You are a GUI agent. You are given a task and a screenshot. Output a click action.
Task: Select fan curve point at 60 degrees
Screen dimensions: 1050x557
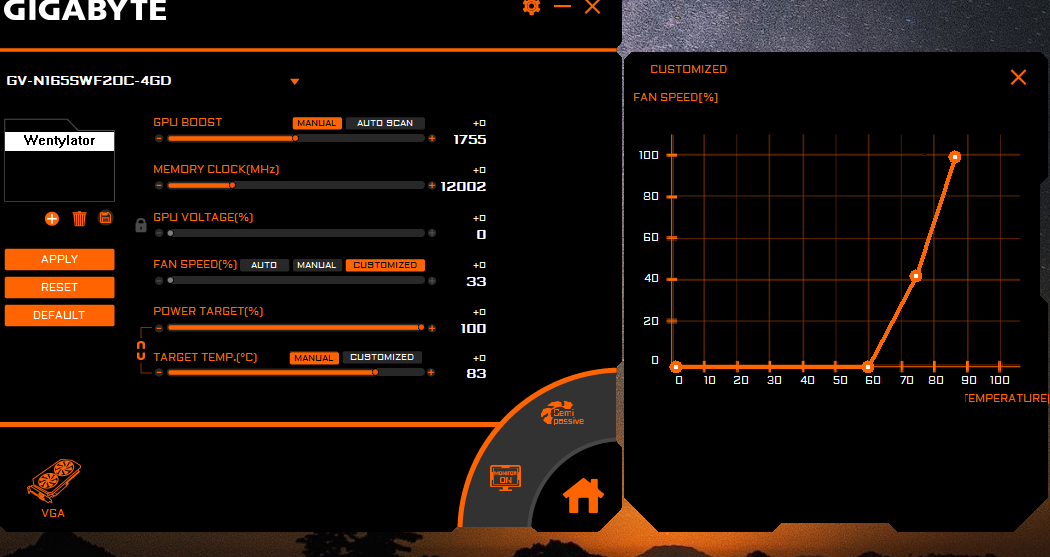(x=869, y=367)
